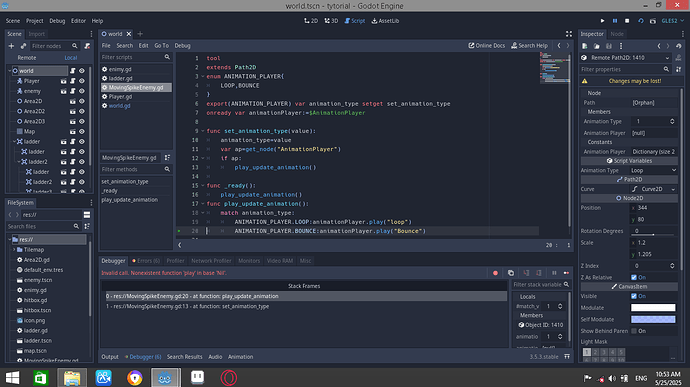Screen dimensions: 690x387
Task: Toggle distraction-free mode fullscreen icon
Action: click(569, 34)
